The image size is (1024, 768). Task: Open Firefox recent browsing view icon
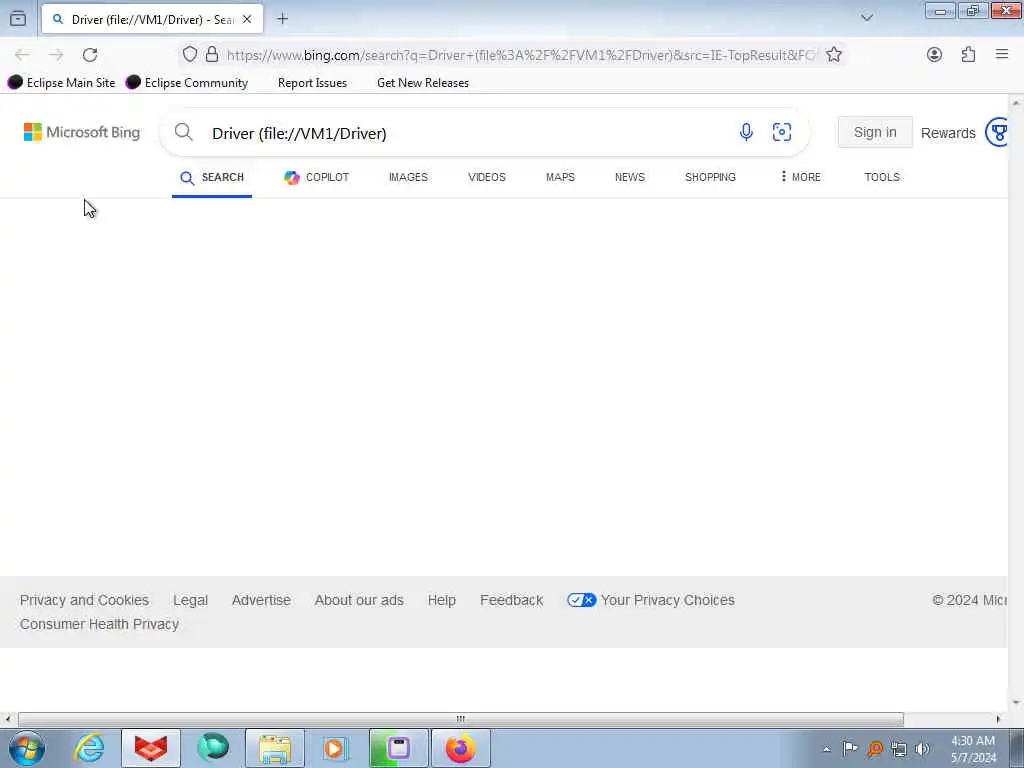[18, 19]
